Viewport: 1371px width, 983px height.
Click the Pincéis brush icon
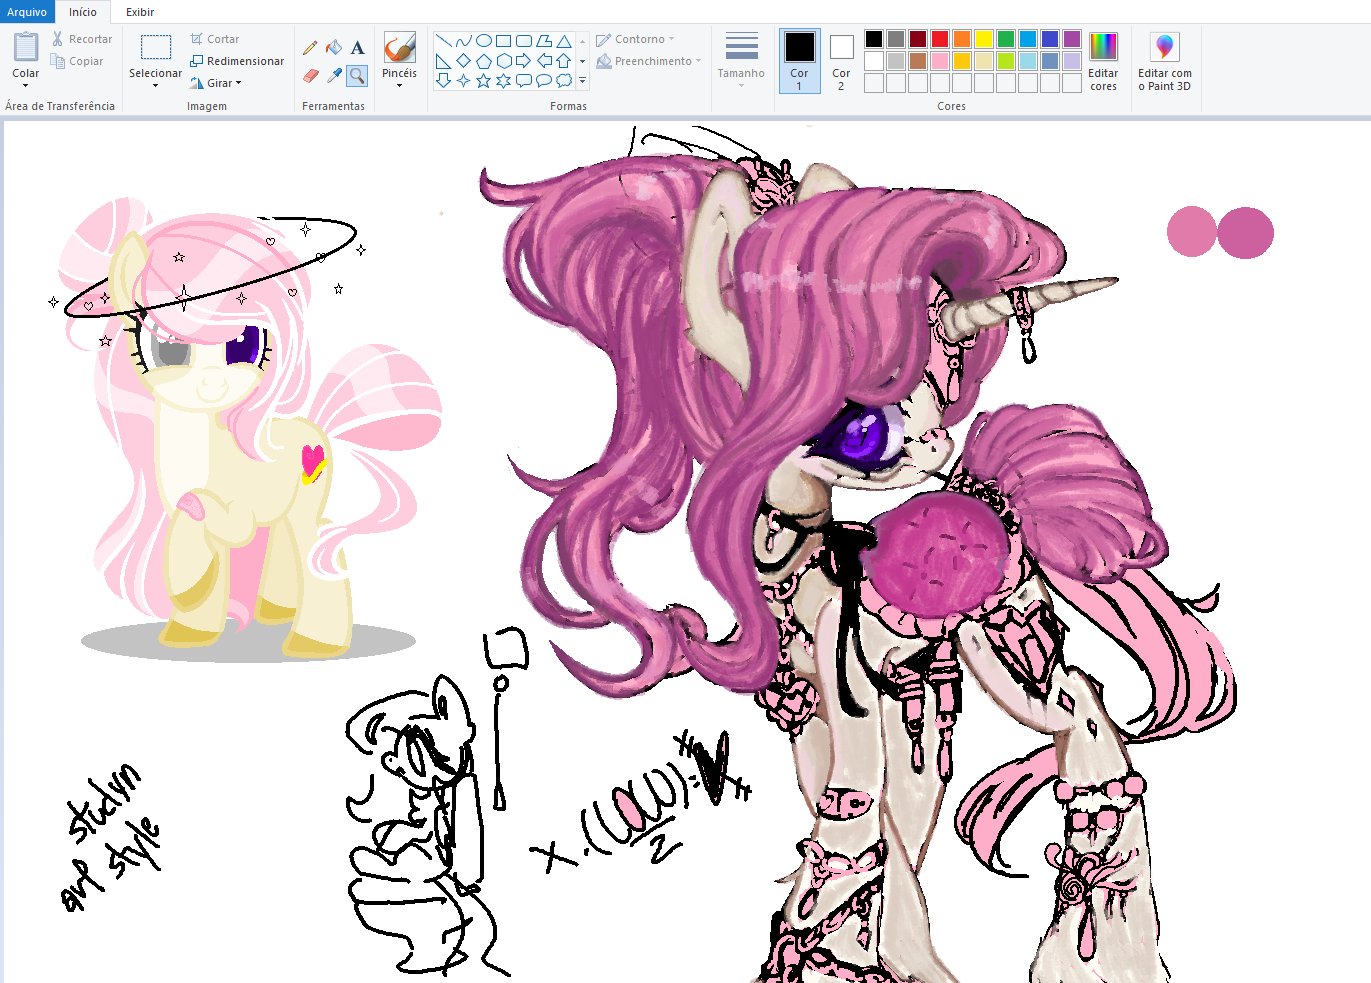point(399,47)
